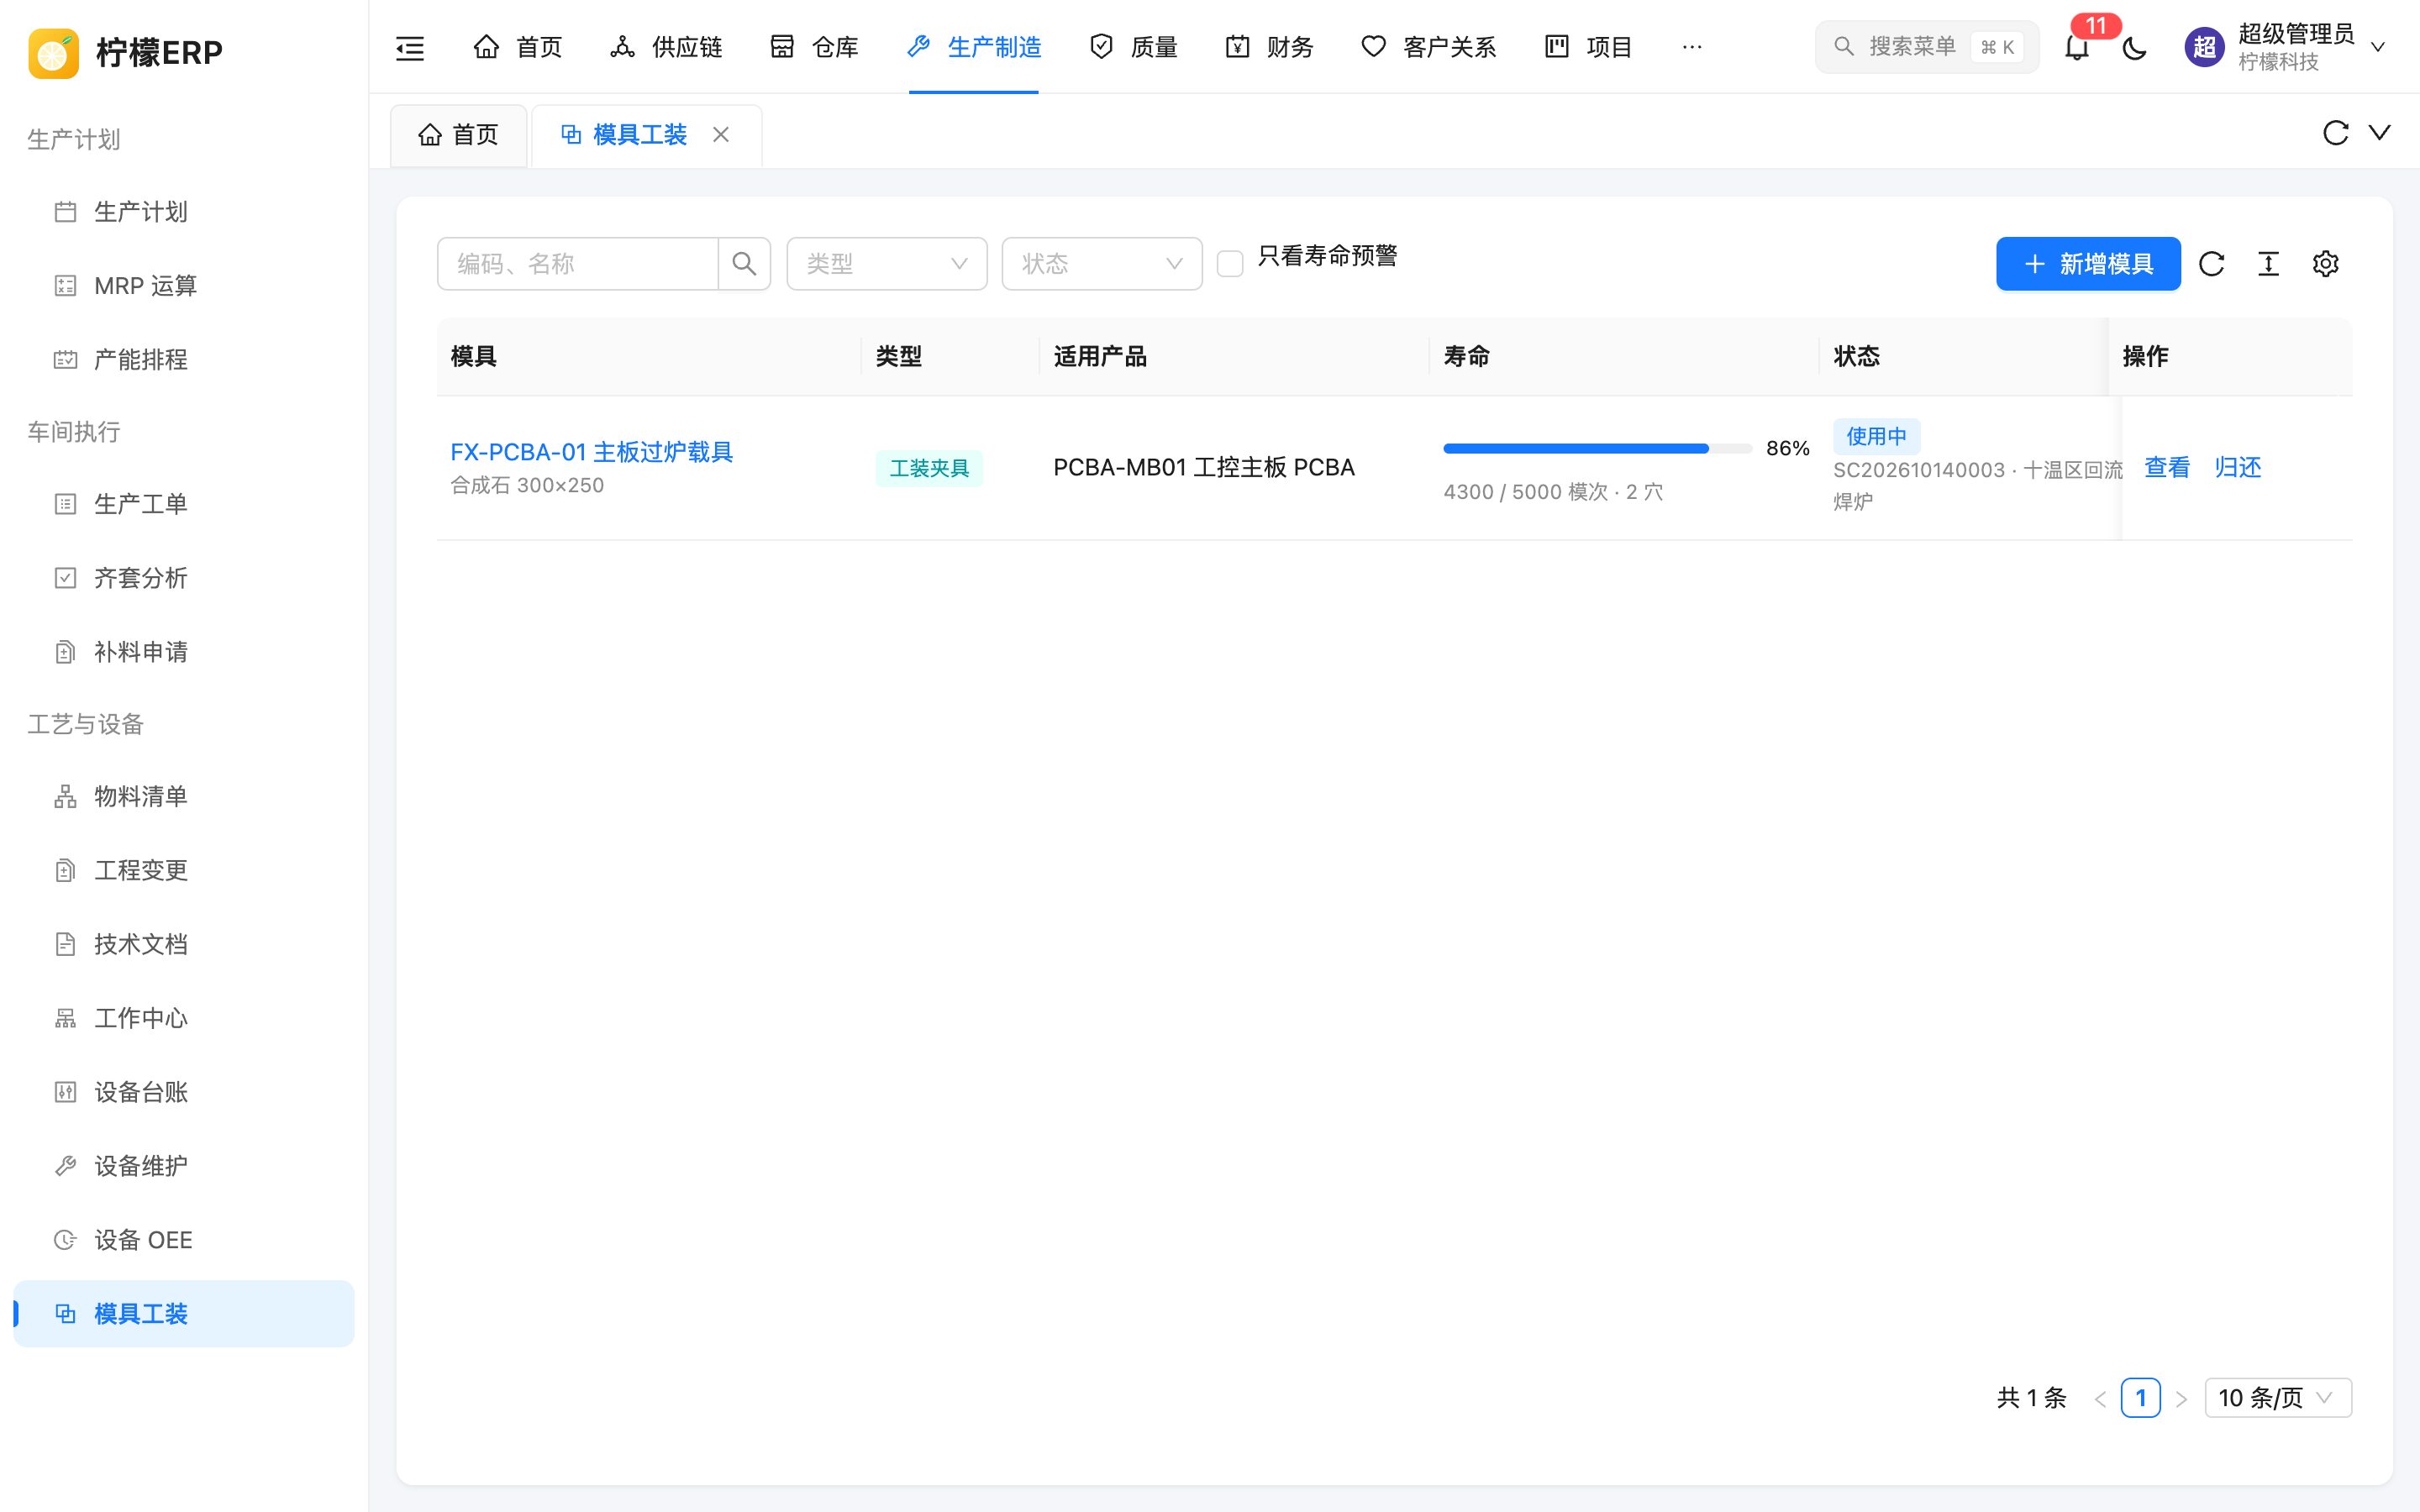Show more top menus via ellipsis
Image resolution: width=2420 pixels, height=1512 pixels.
click(1692, 47)
